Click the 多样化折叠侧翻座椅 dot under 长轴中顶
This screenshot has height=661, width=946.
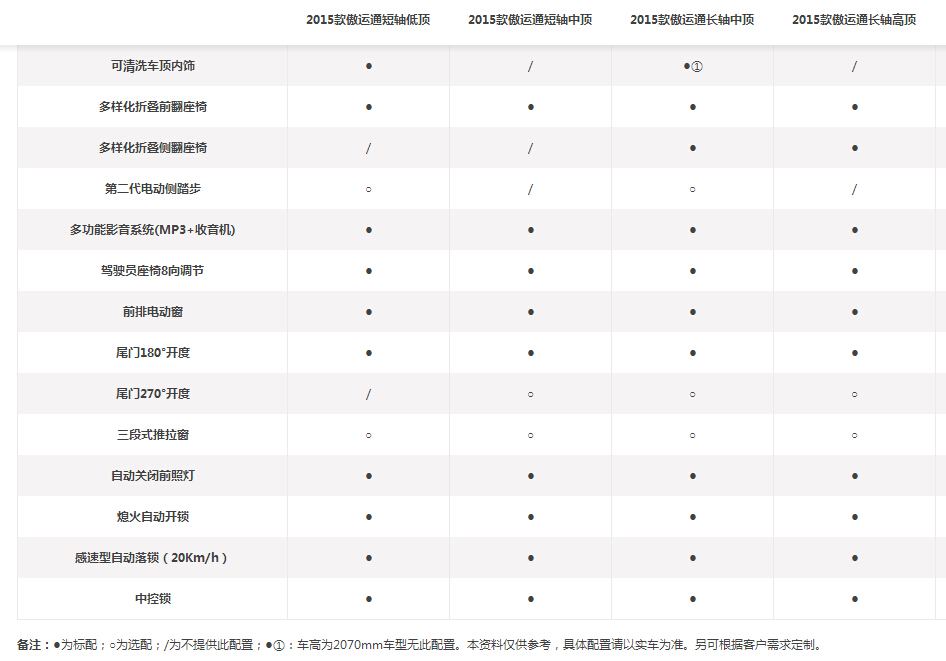(x=693, y=148)
